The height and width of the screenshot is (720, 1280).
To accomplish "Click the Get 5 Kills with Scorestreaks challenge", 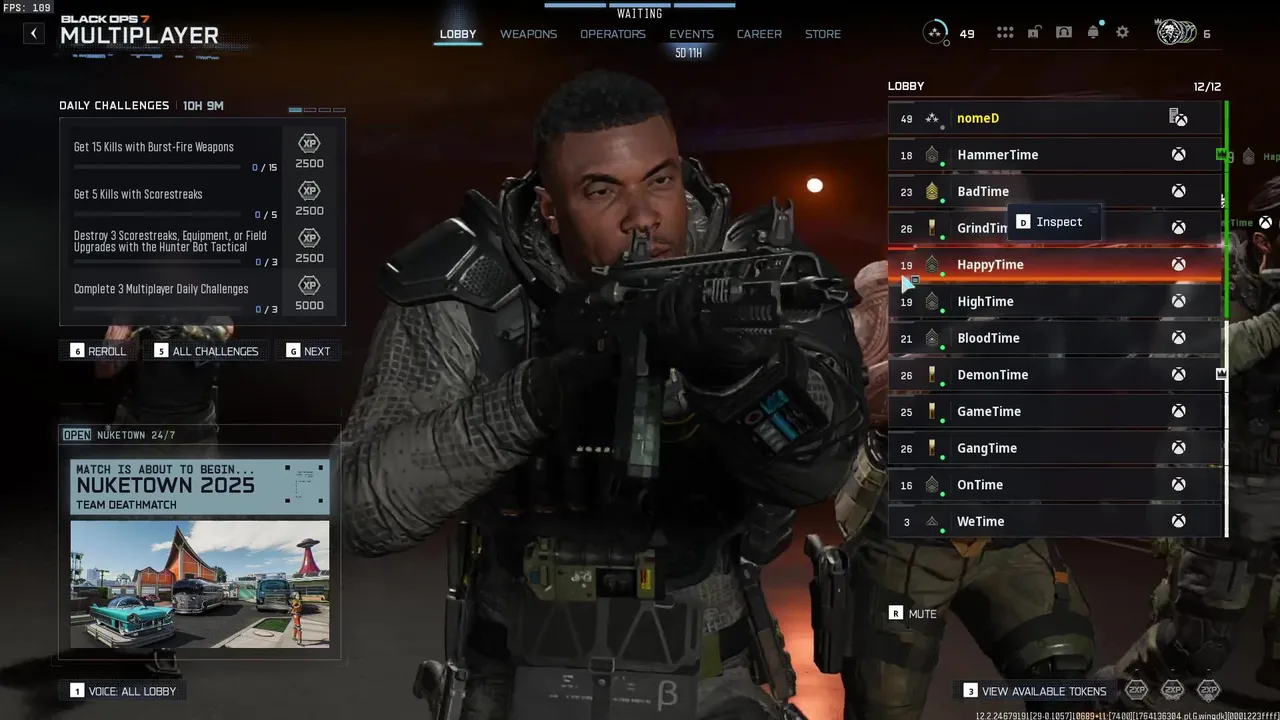I will [138, 194].
